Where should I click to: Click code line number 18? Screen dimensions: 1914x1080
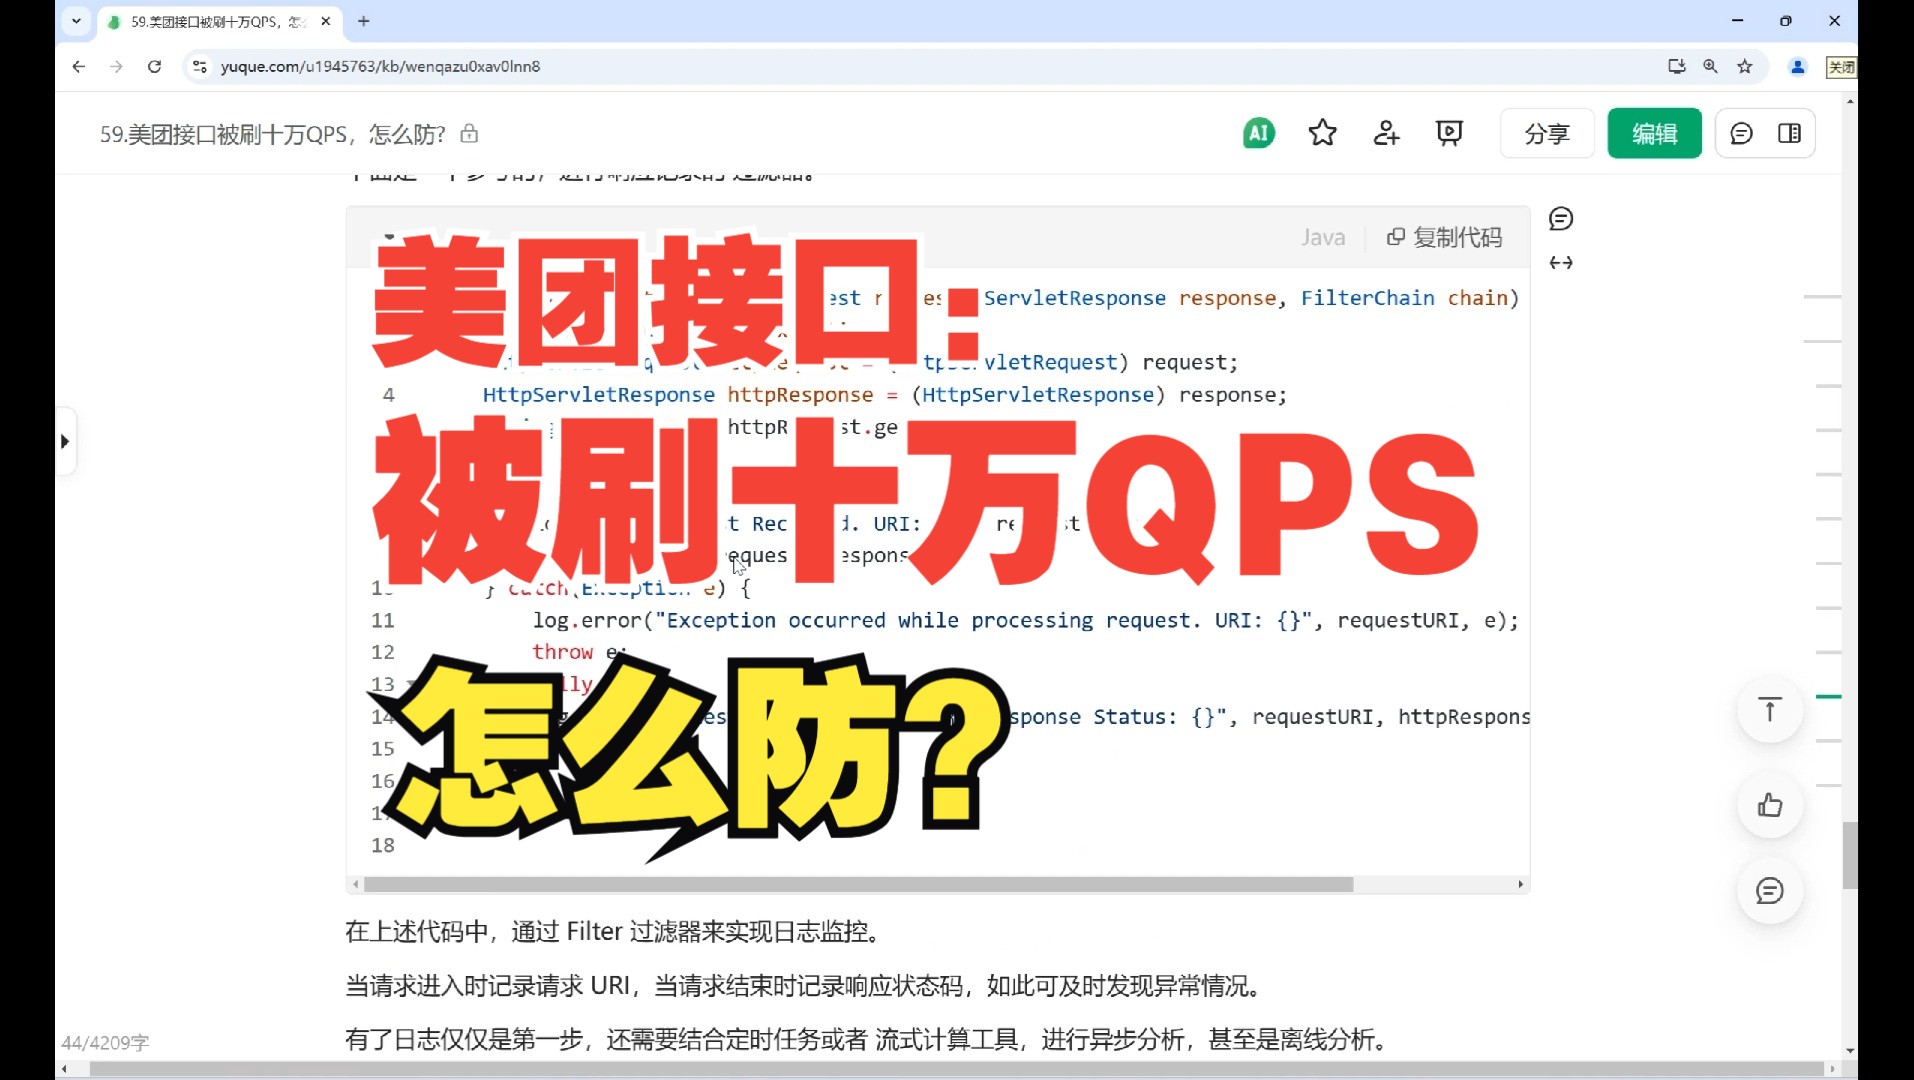coord(383,845)
